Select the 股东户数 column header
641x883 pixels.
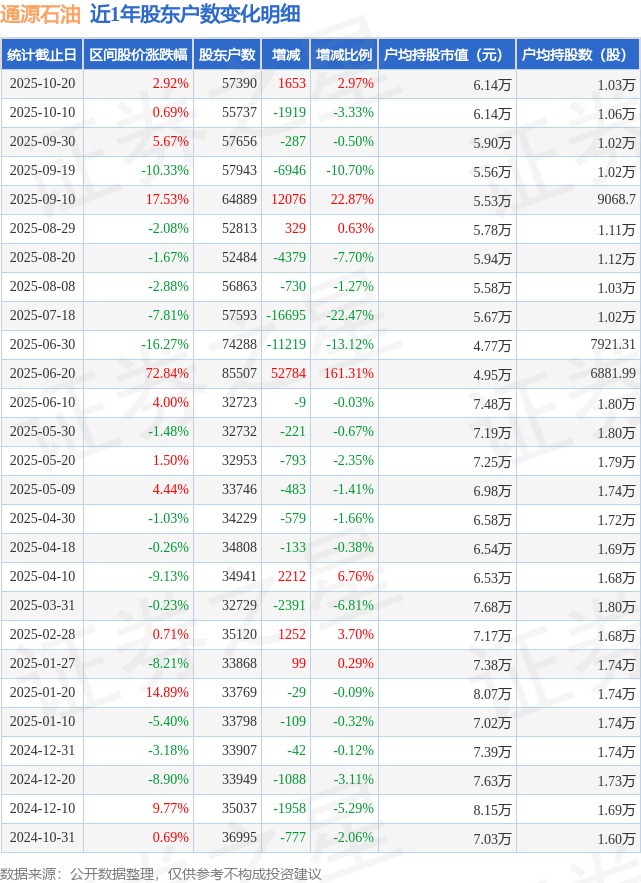(227, 55)
